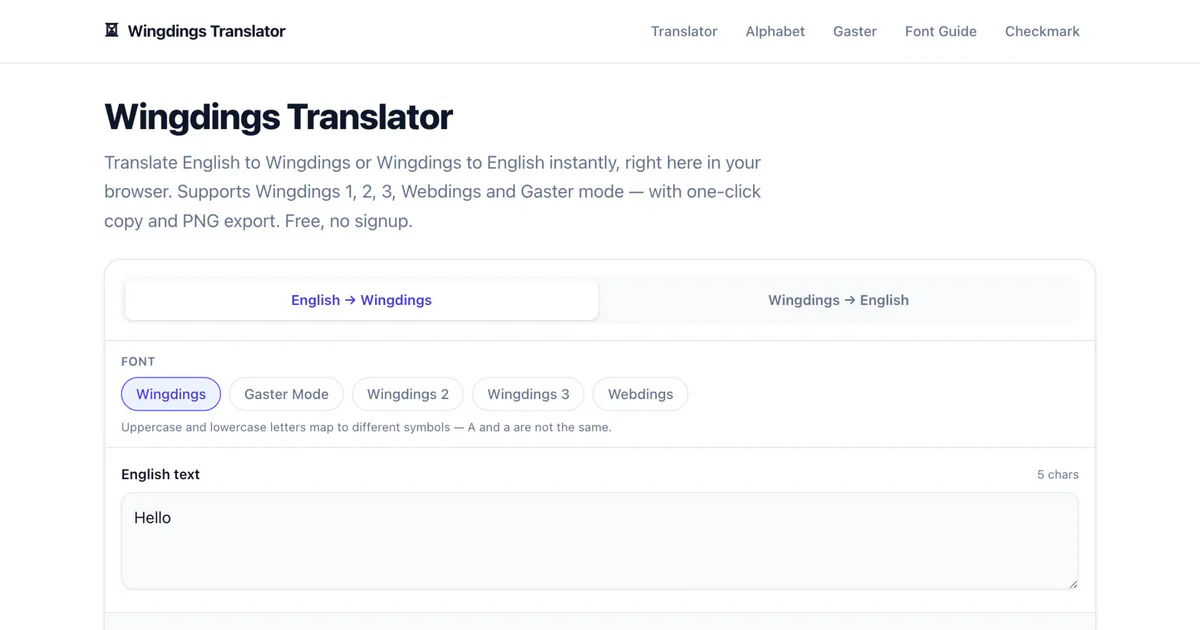Click the uppercase and lowercase hint text
This screenshot has width=1200, height=630.
366,427
